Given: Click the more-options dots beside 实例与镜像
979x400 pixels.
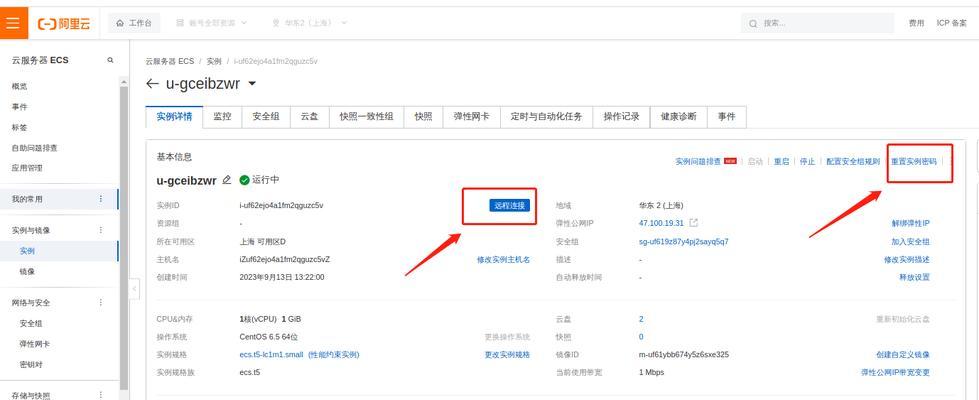Looking at the screenshot, I should (101, 230).
